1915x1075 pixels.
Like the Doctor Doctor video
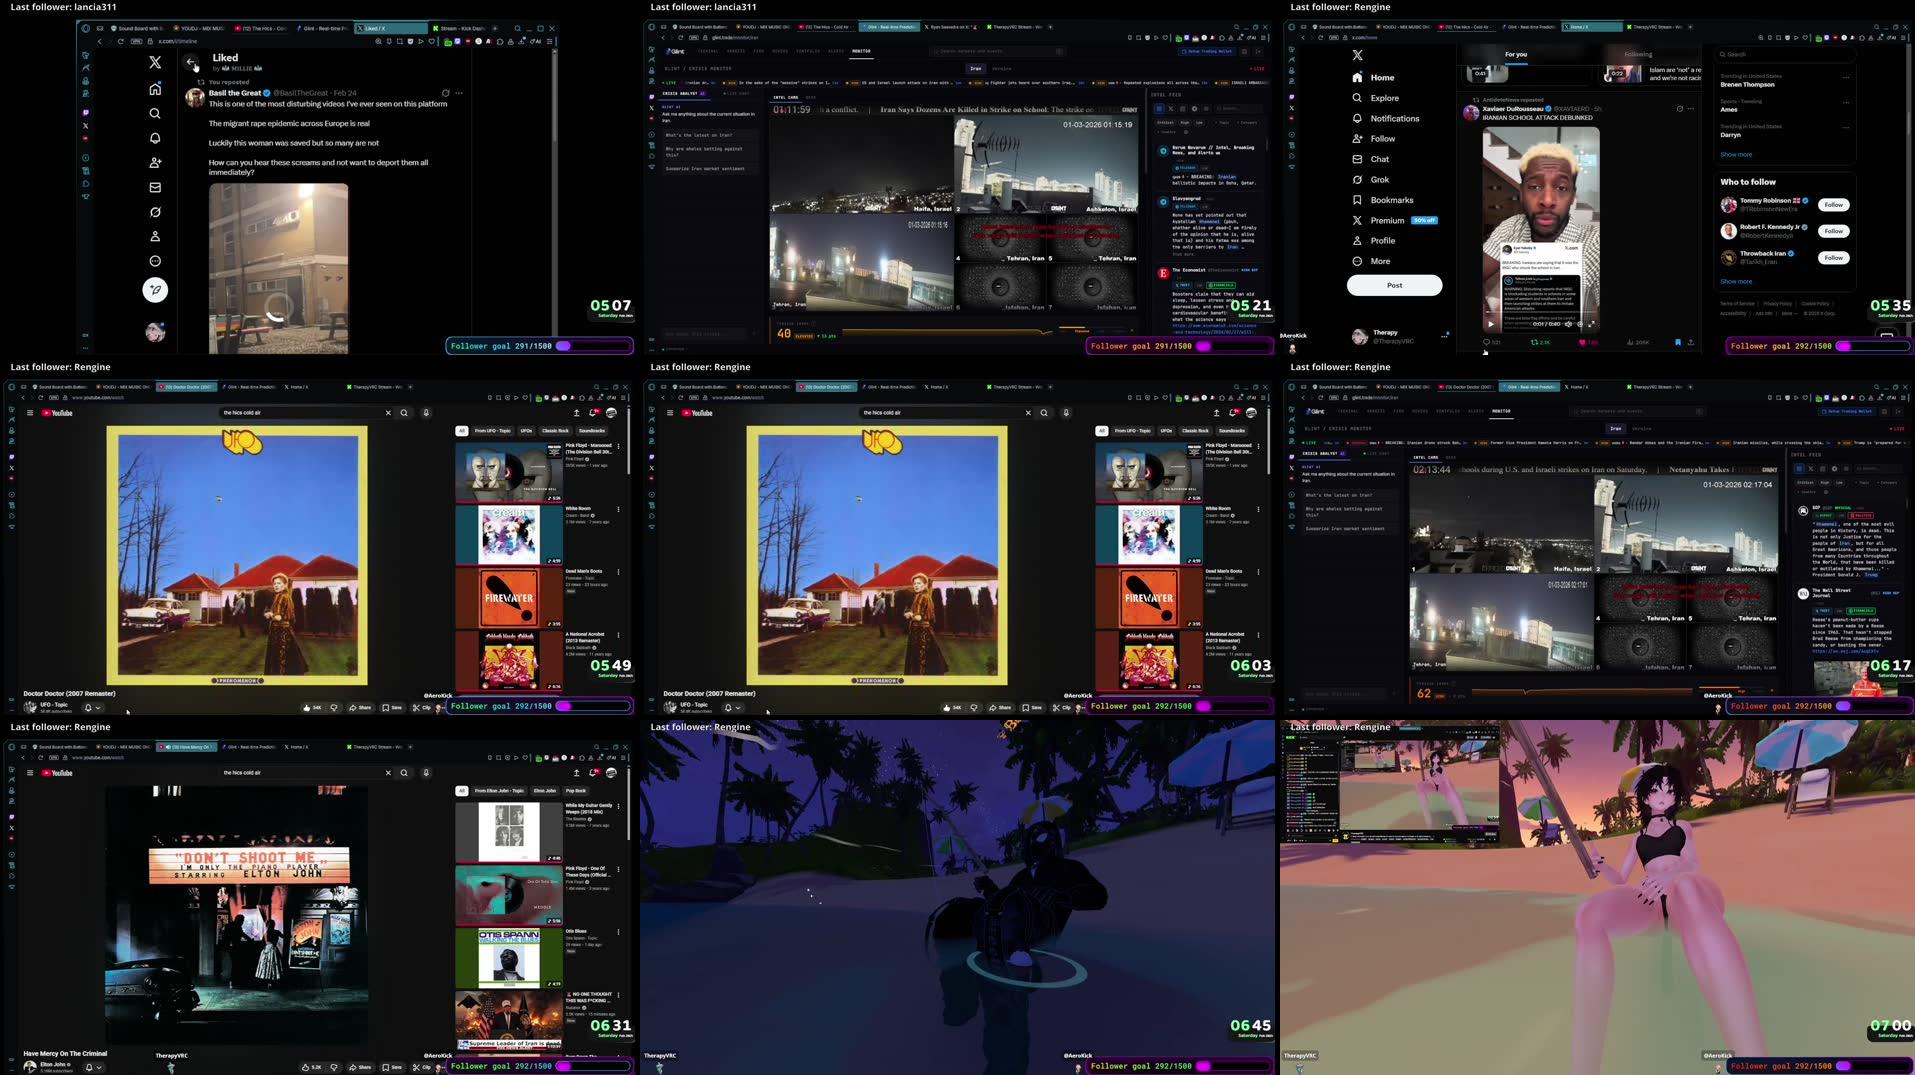pyautogui.click(x=307, y=708)
